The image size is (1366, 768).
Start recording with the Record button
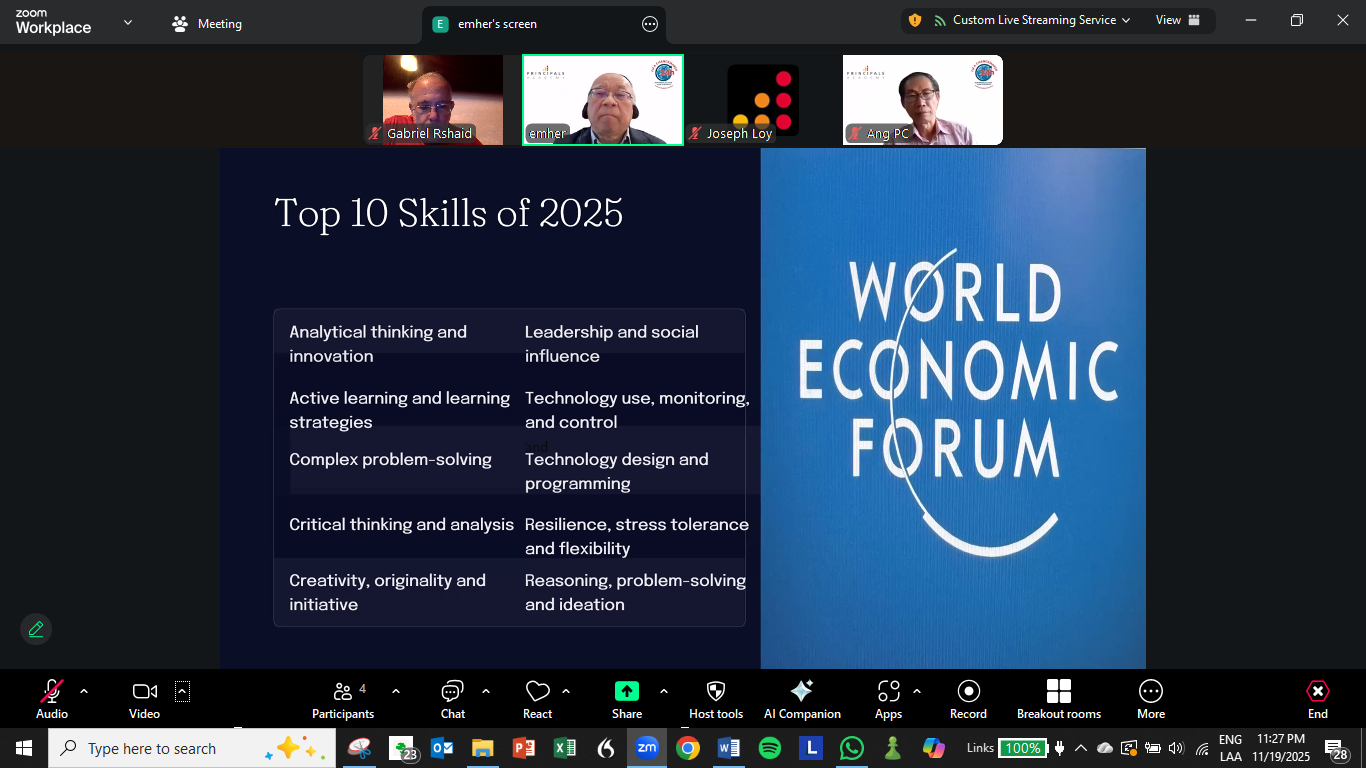pos(968,698)
